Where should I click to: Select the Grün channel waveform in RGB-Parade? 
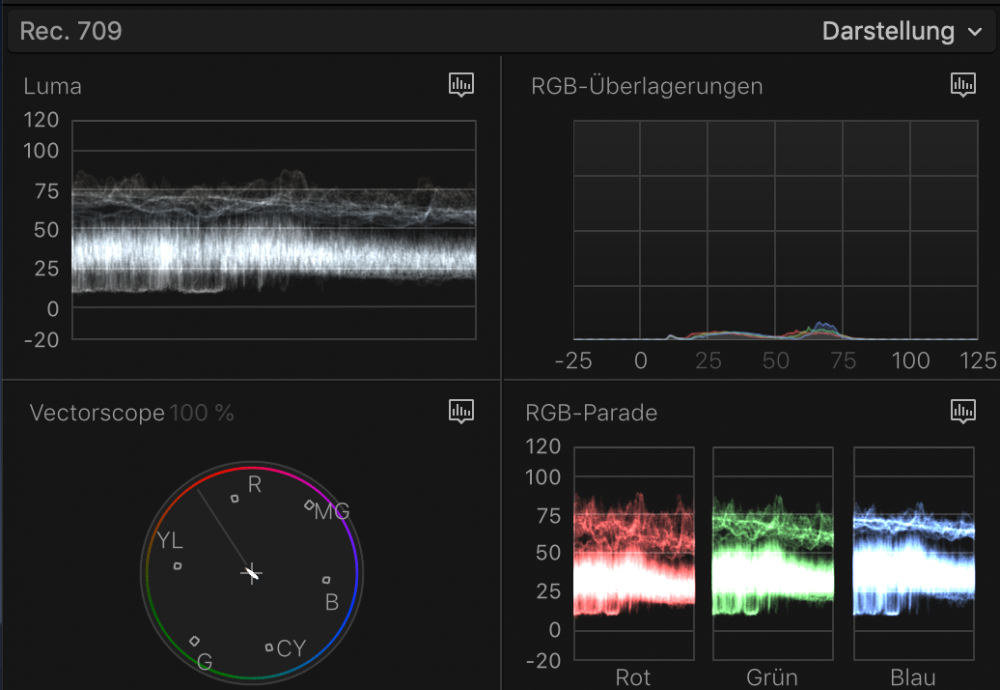[772, 553]
